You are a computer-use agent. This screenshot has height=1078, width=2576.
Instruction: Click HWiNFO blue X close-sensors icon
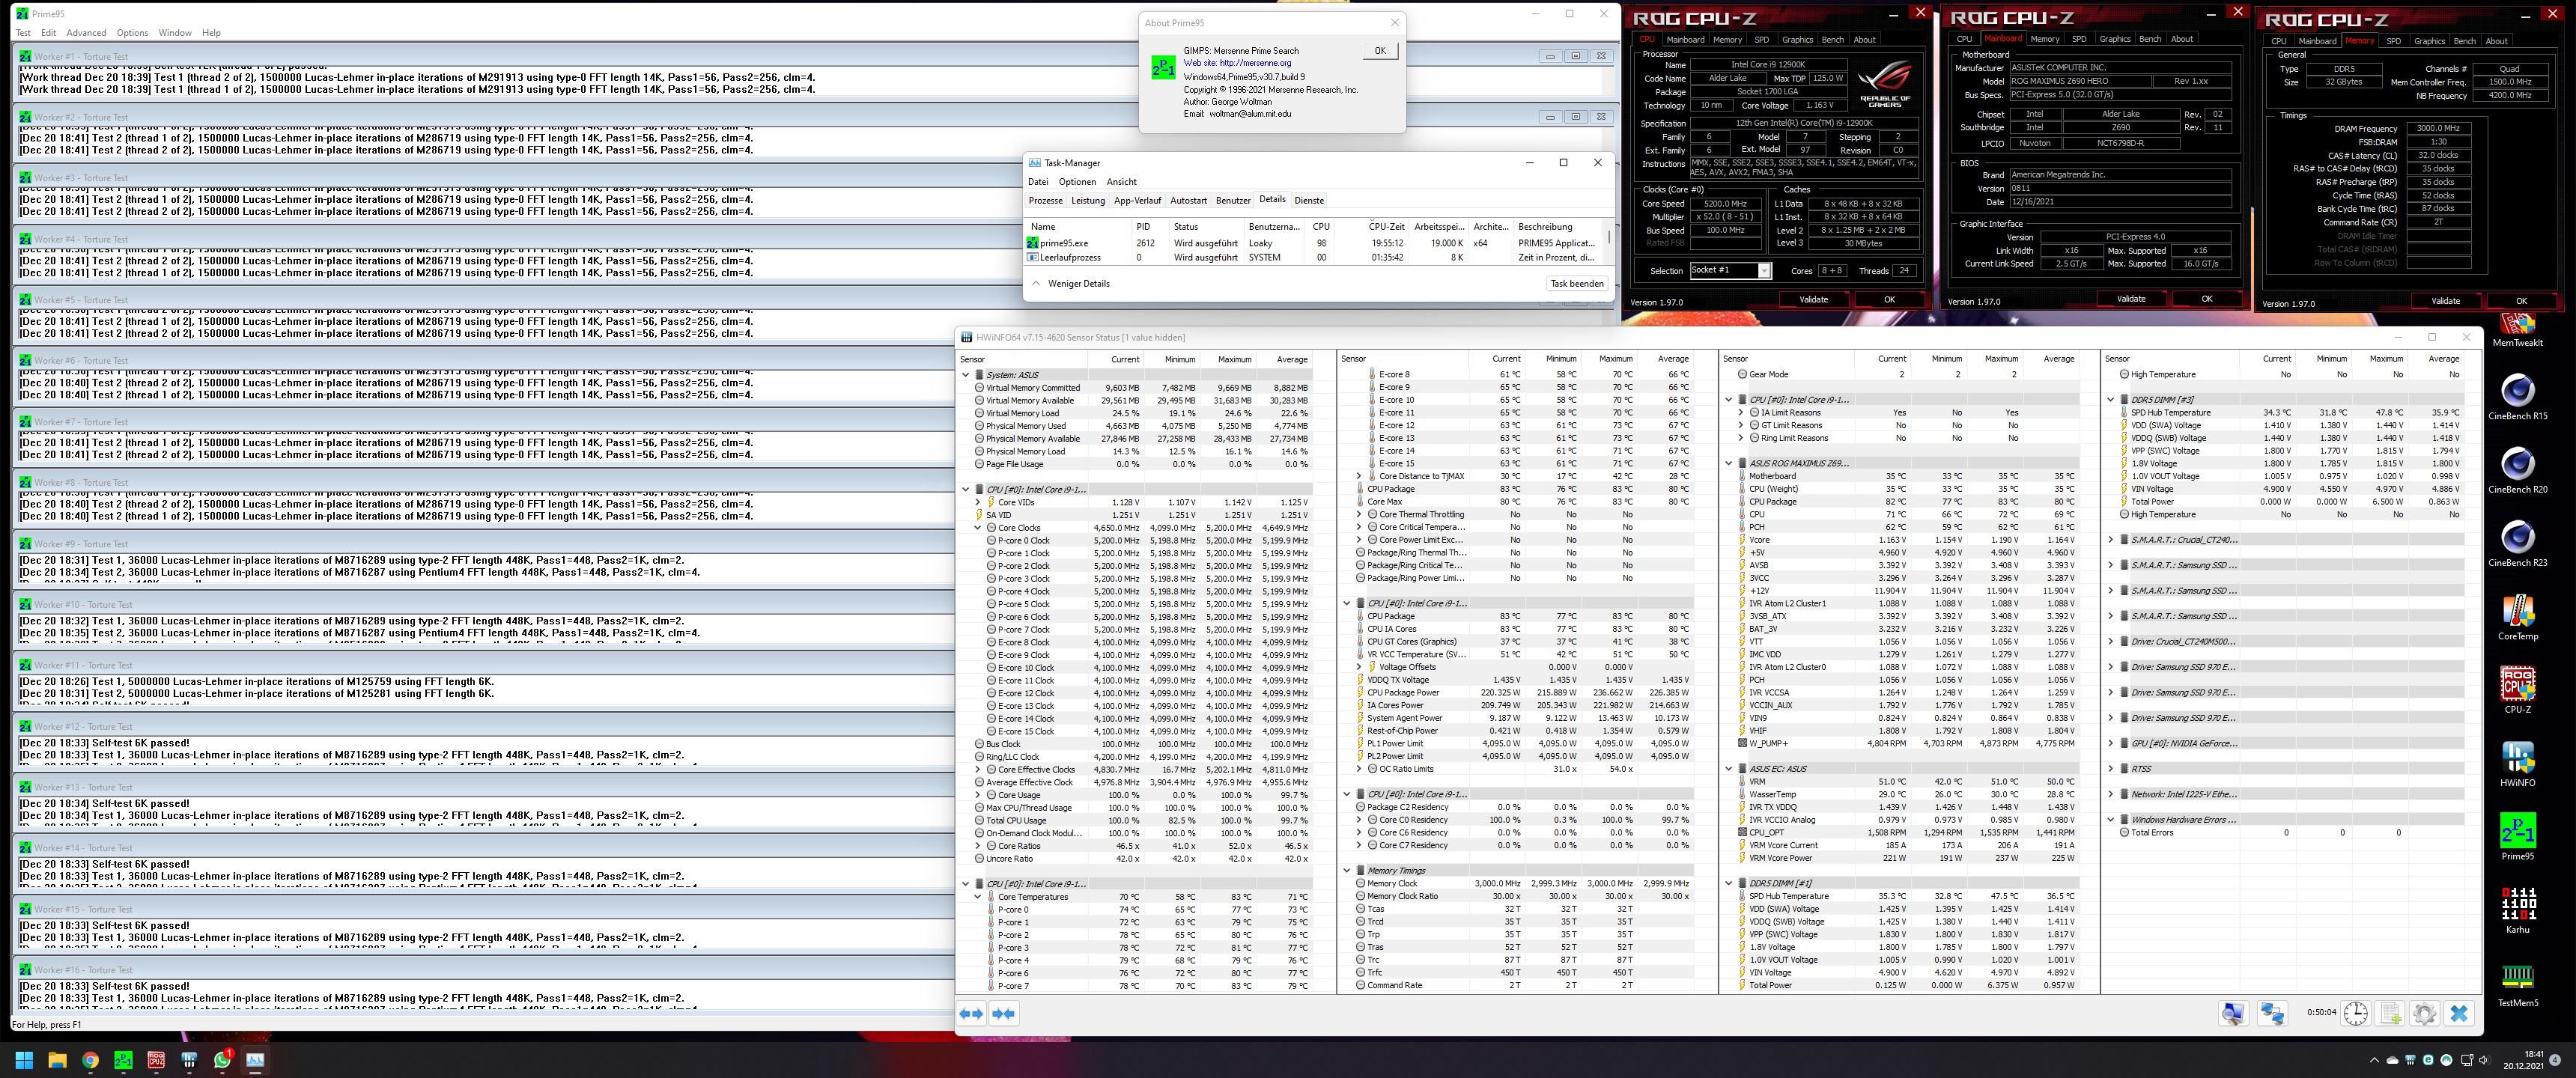click(2459, 1014)
